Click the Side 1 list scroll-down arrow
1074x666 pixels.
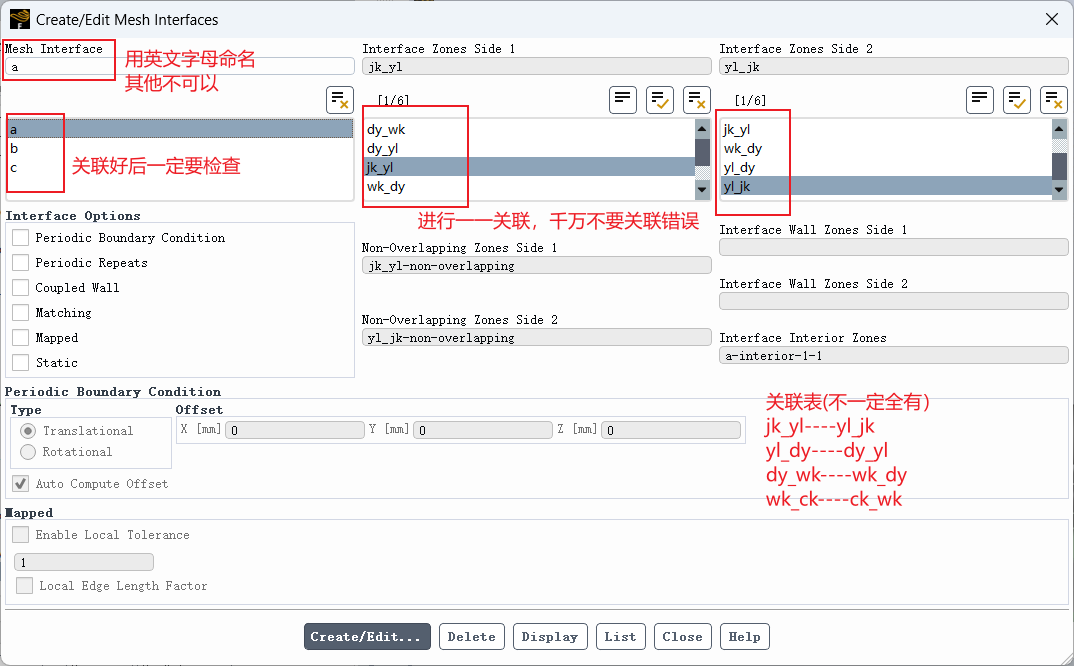tap(702, 189)
